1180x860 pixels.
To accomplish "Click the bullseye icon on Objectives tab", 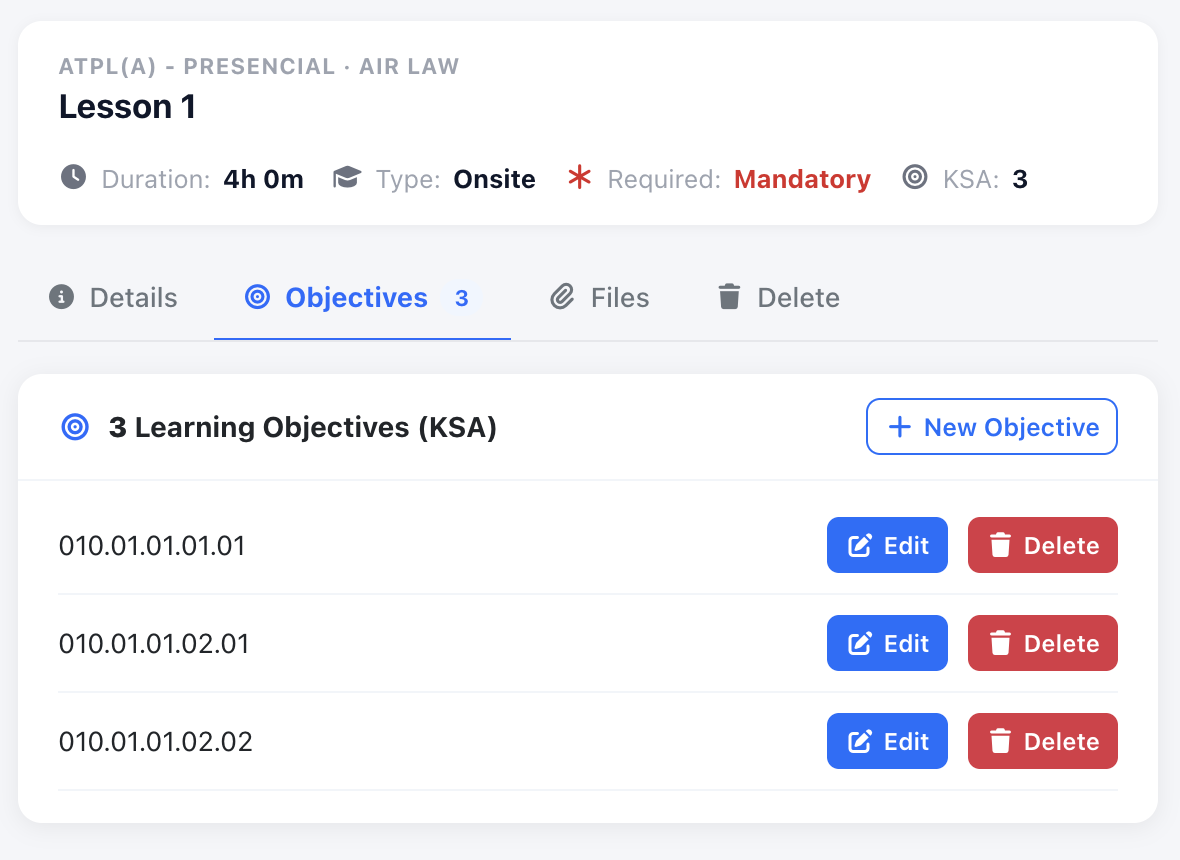I will (257, 297).
